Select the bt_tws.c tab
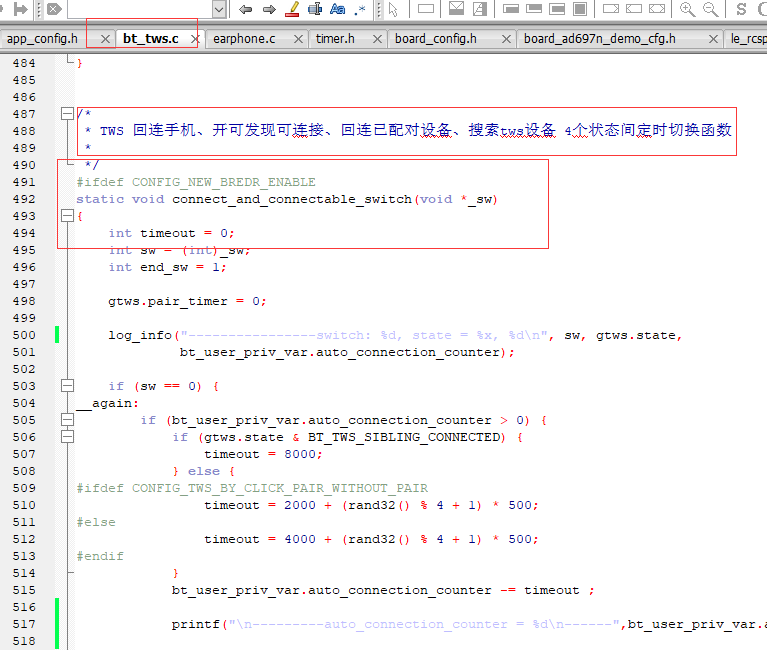The width and height of the screenshot is (767, 650). point(151,39)
